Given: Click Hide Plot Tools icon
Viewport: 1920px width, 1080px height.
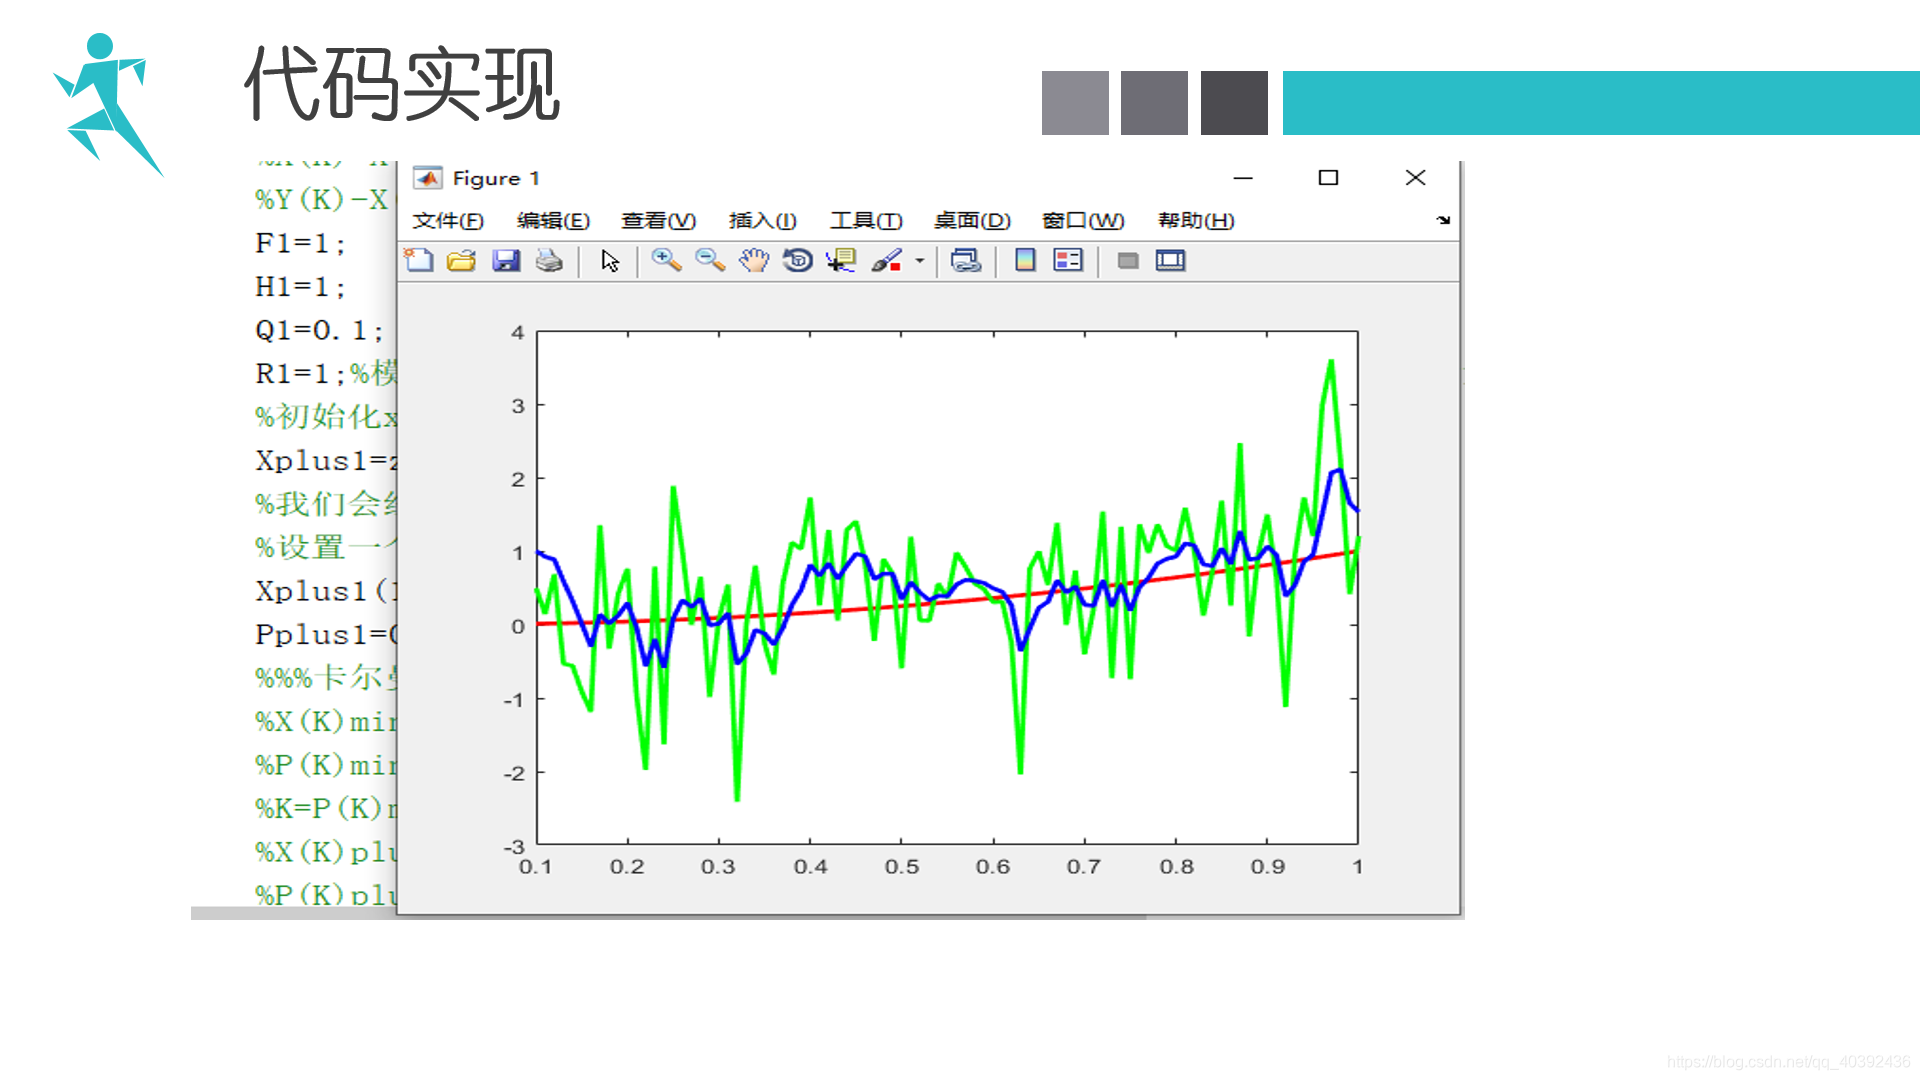Looking at the screenshot, I should point(1128,261).
